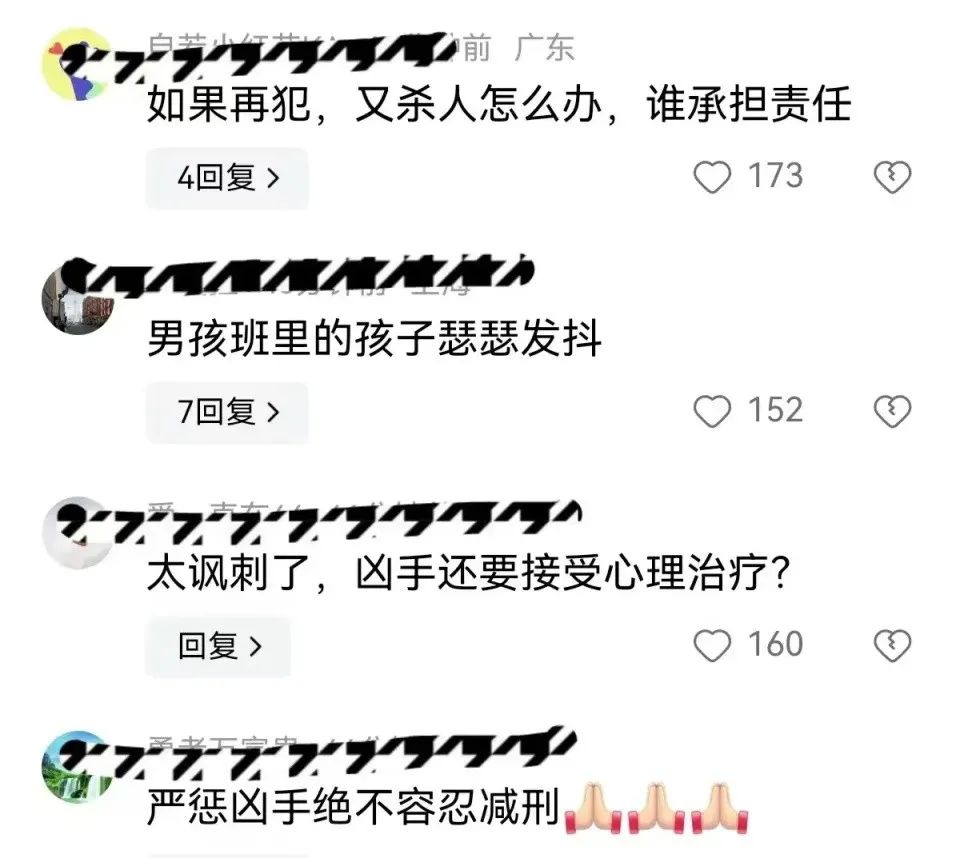The height and width of the screenshot is (858, 960).
Task: Dislike the 太讽刺了 comment
Action: tap(892, 645)
